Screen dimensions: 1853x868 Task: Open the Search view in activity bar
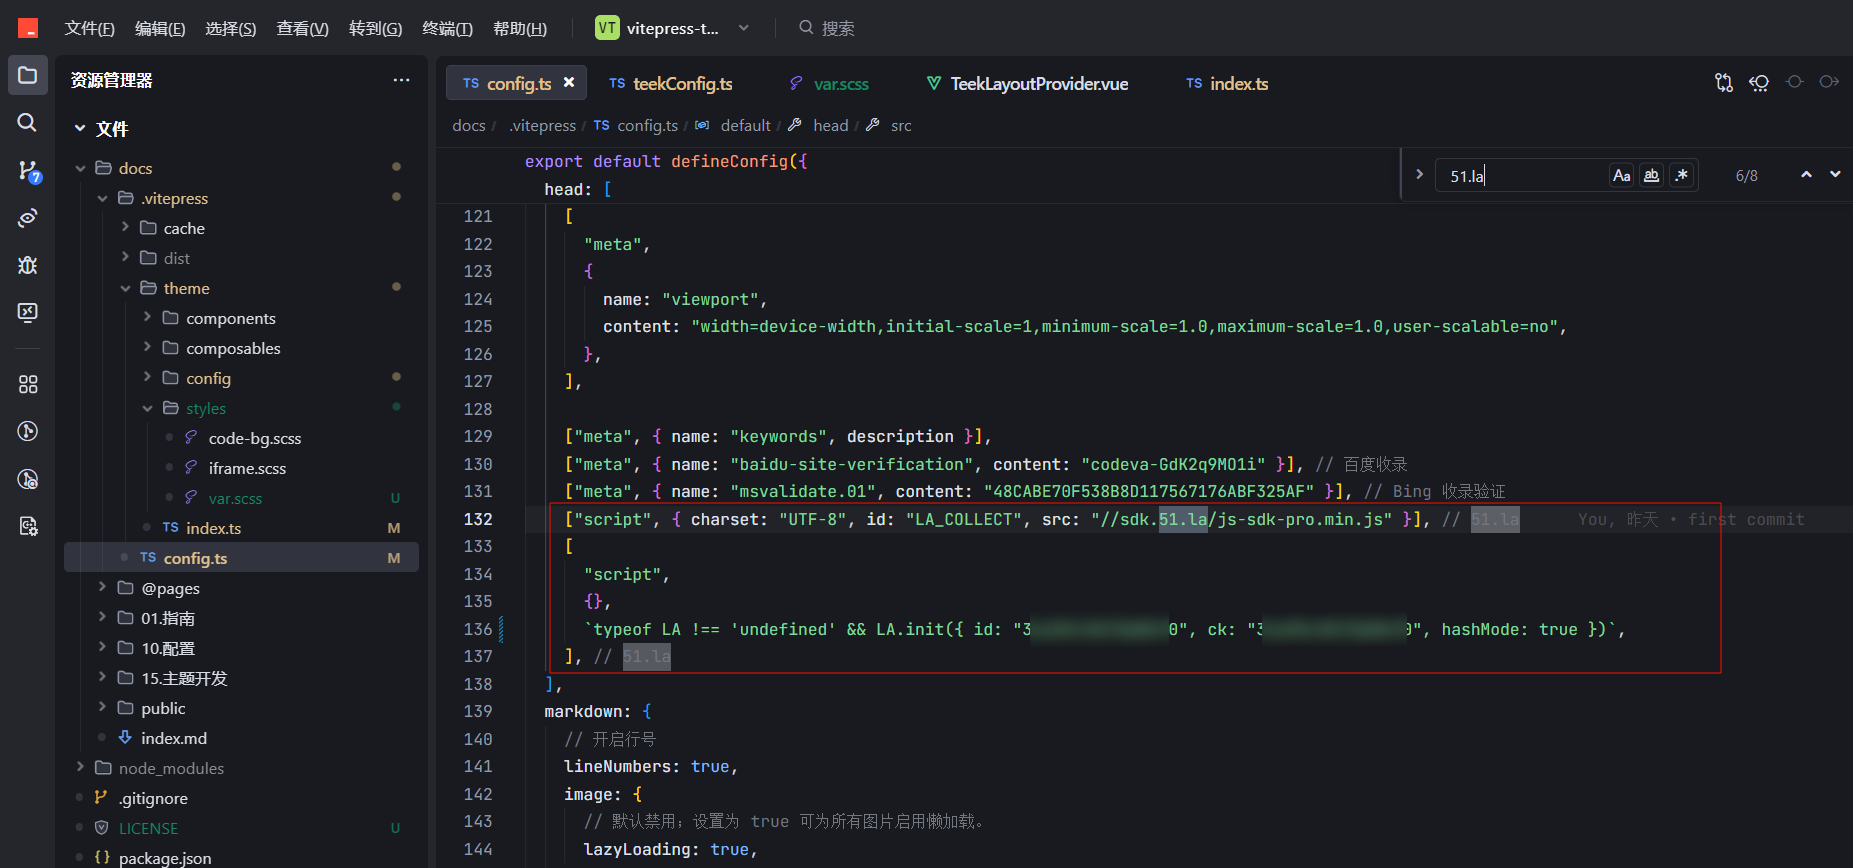tap(28, 122)
